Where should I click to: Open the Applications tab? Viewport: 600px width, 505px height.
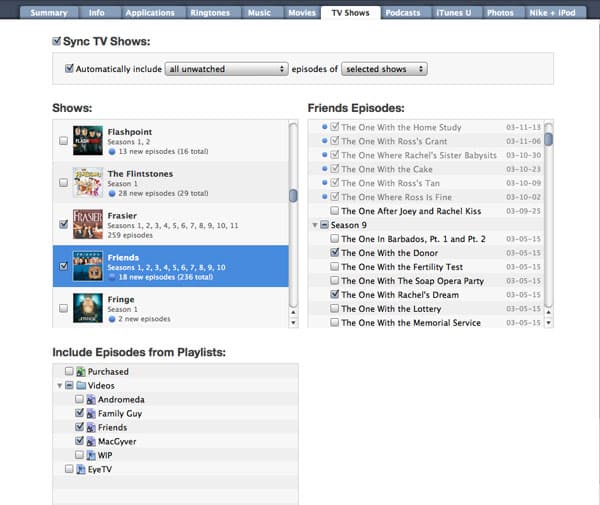click(x=150, y=13)
